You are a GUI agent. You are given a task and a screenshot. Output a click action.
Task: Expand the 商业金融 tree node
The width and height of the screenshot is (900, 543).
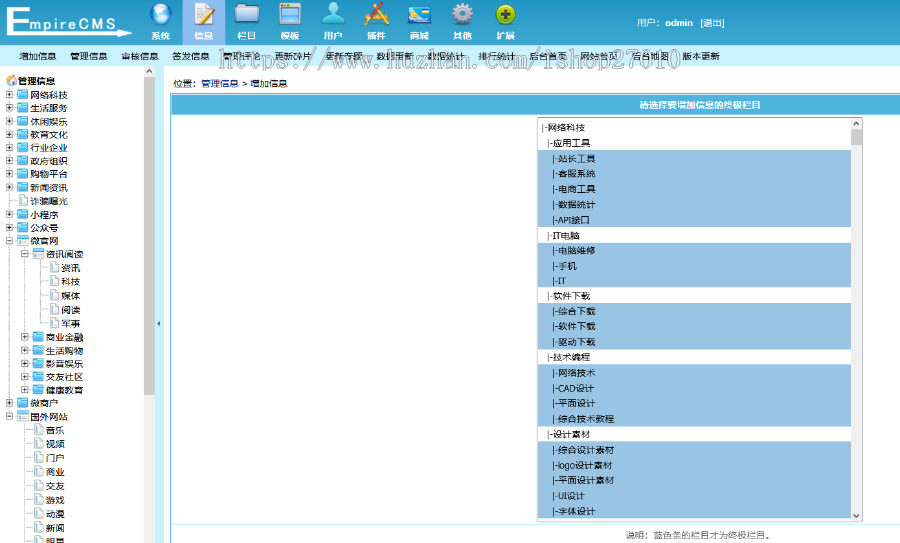point(25,337)
